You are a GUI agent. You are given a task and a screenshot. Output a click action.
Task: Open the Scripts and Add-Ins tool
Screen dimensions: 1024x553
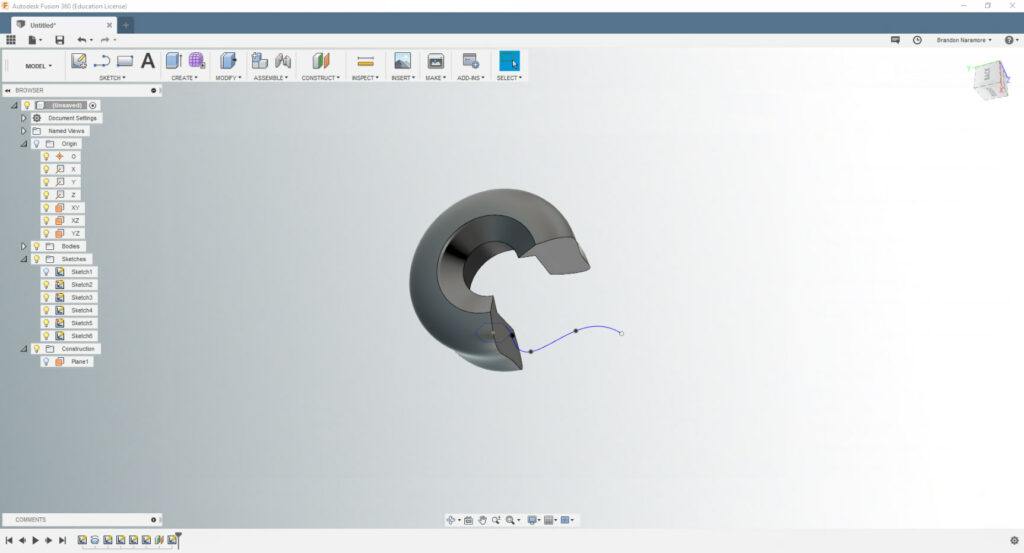pyautogui.click(x=471, y=61)
